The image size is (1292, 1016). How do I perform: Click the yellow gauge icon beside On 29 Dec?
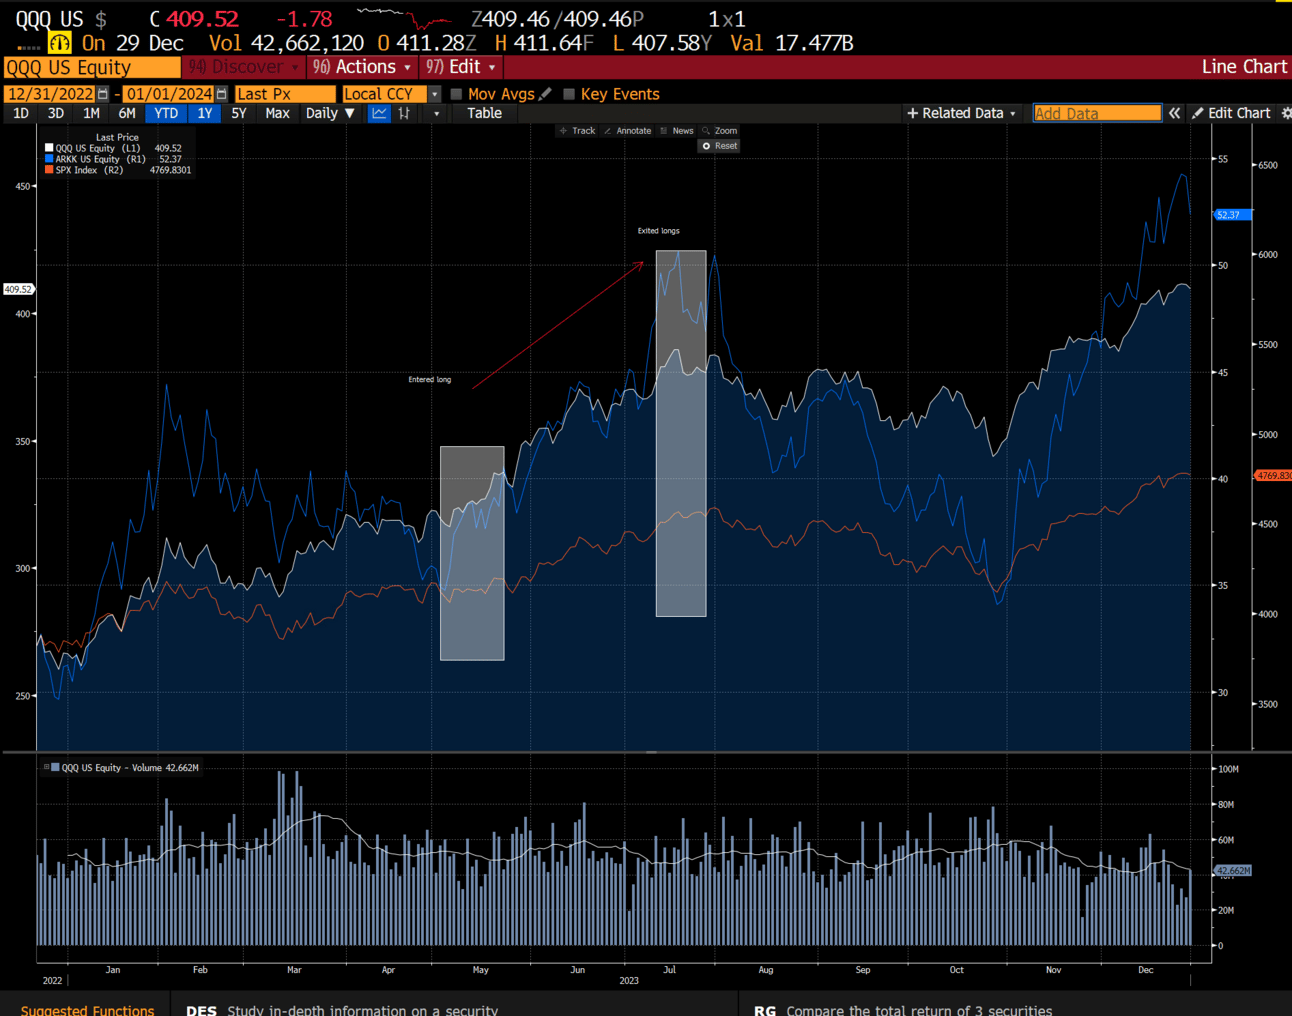coord(60,43)
